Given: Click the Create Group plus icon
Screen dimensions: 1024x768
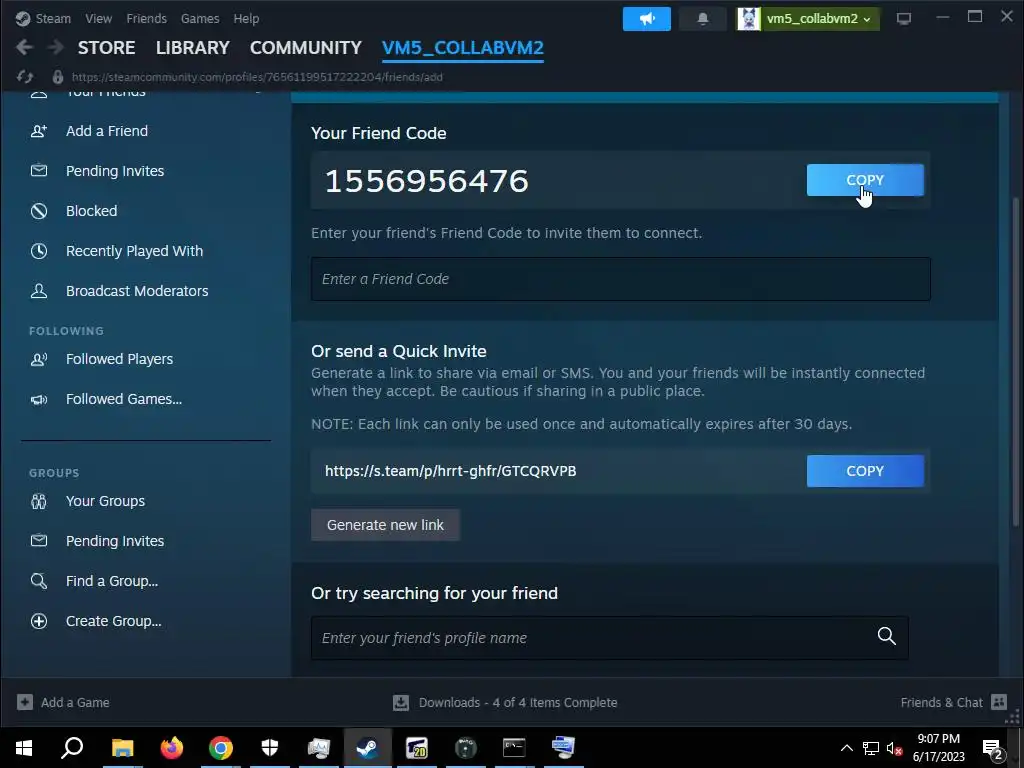Looking at the screenshot, I should (x=39, y=621).
